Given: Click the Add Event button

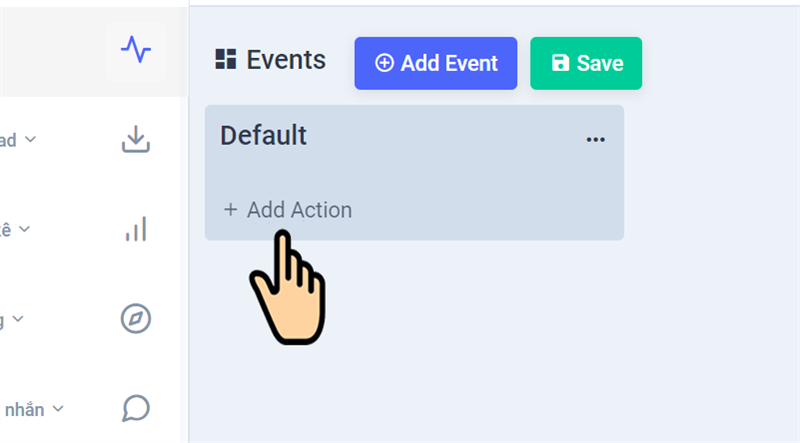Looking at the screenshot, I should [x=436, y=63].
